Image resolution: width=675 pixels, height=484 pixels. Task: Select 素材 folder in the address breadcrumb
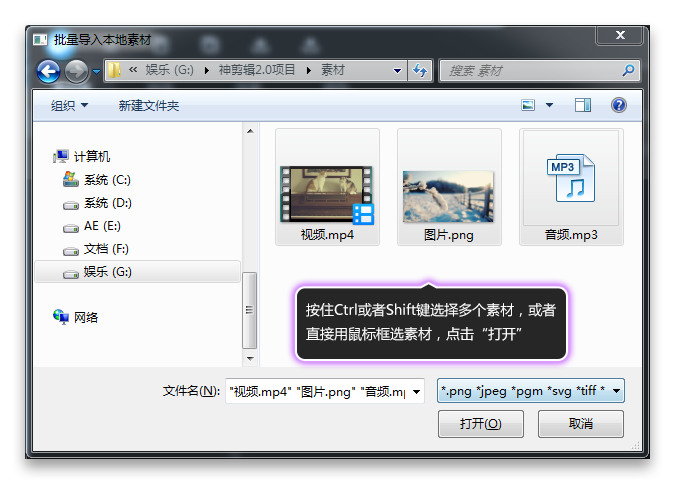(333, 70)
